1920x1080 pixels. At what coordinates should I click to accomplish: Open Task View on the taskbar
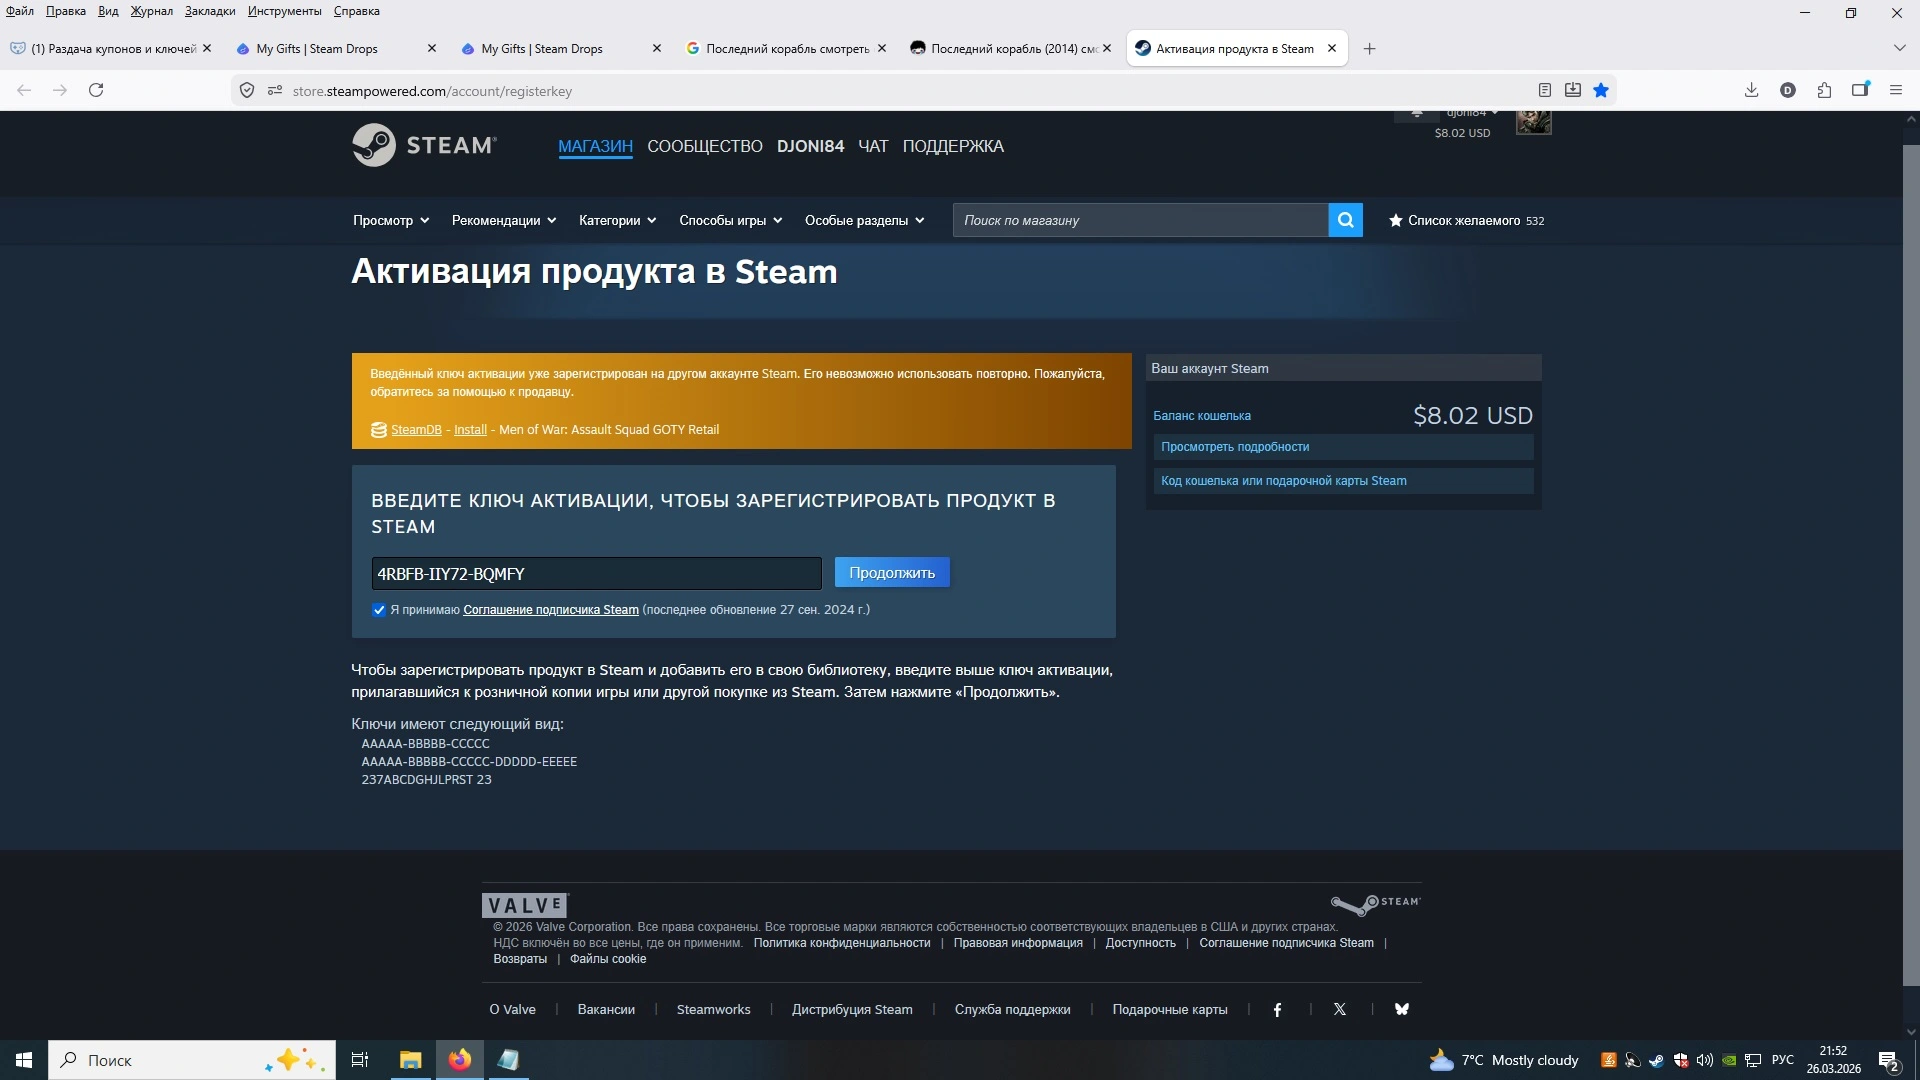pos(360,1060)
